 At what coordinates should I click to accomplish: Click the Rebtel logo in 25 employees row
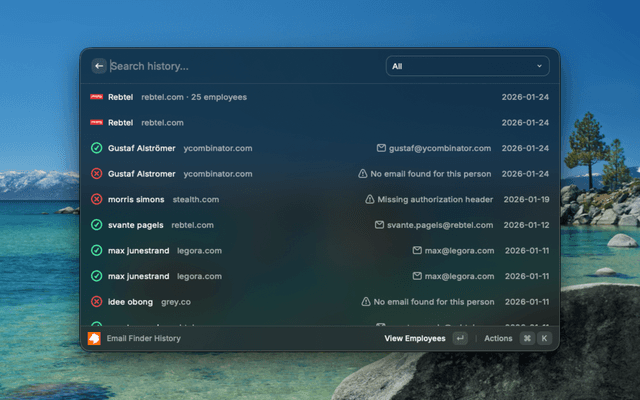[97, 97]
